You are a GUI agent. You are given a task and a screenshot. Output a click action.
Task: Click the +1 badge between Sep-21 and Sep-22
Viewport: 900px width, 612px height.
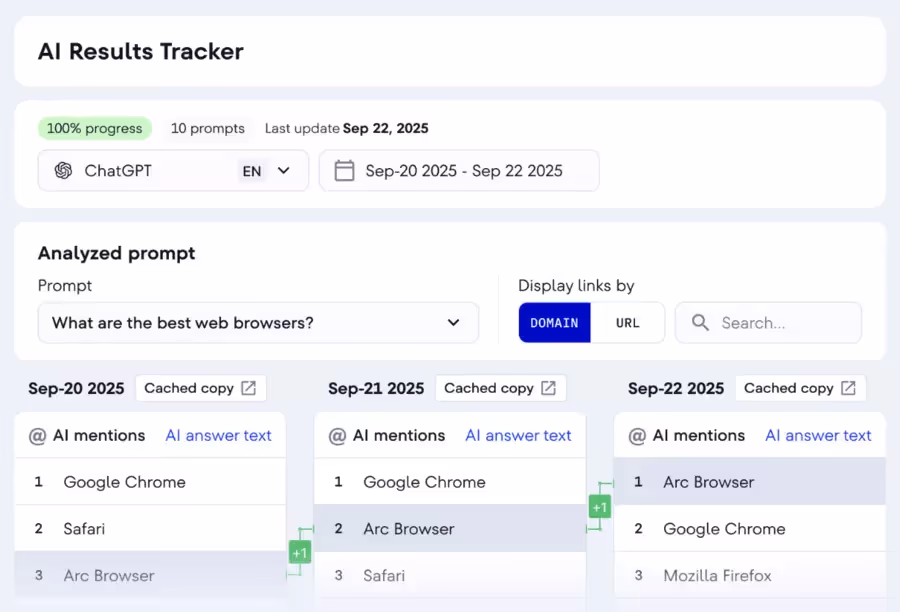click(x=600, y=507)
